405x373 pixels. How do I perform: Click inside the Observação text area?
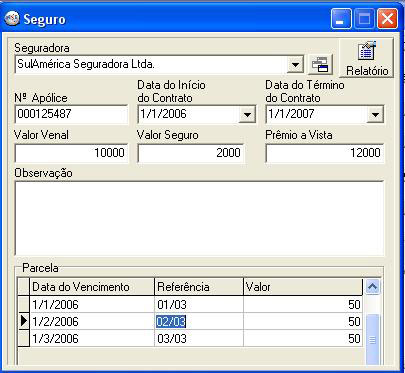tap(199, 218)
